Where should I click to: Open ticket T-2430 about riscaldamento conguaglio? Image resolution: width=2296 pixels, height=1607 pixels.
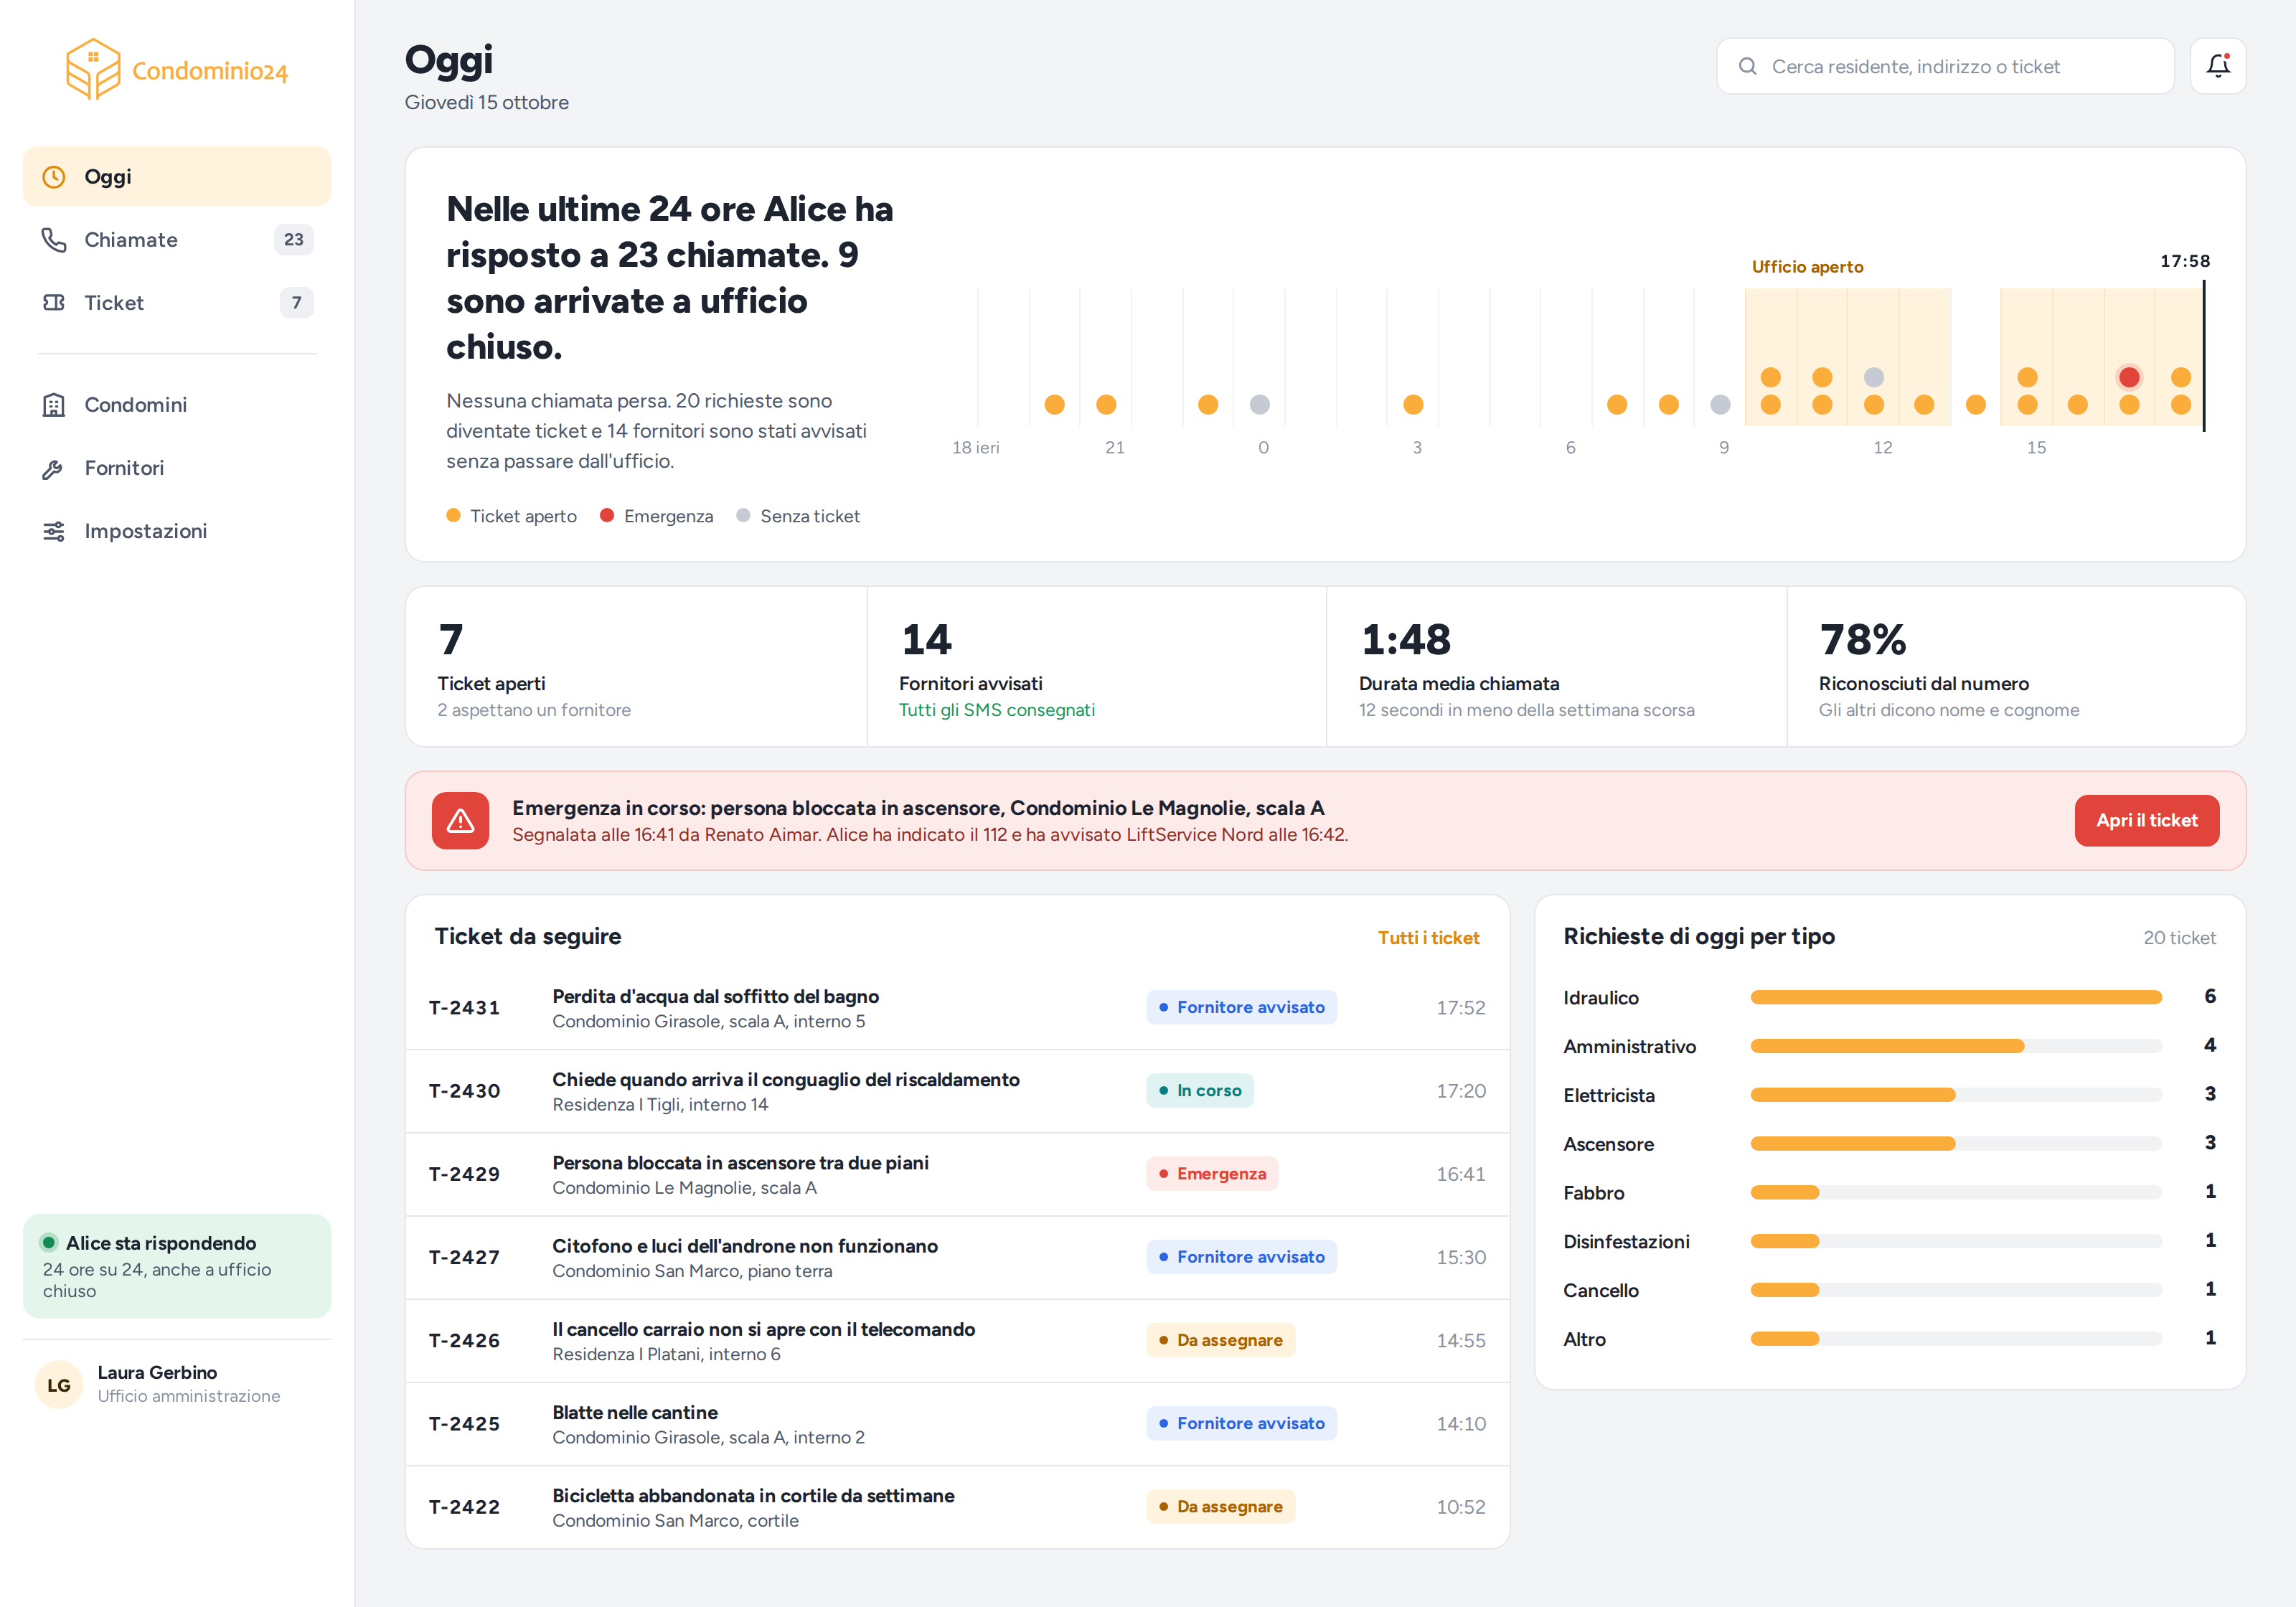(x=957, y=1091)
